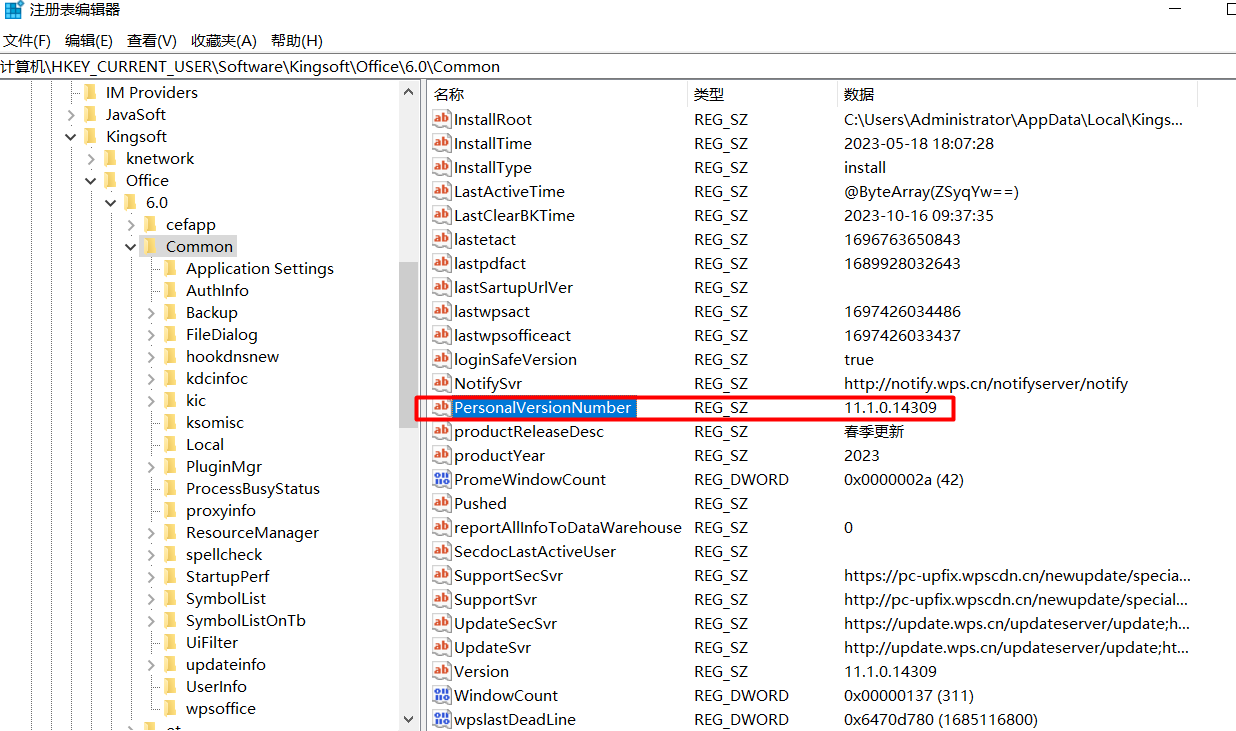
Task: Click the folder icon of UserInfo key
Action: [171, 686]
